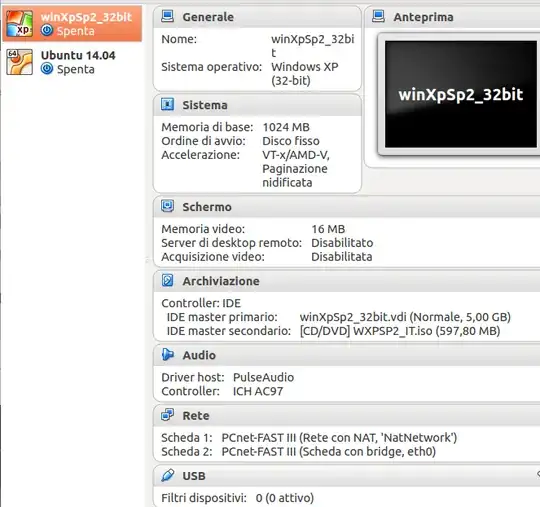This screenshot has width=540, height=507.
Task: Click the Windows XP machine icon
Action: [19, 23]
